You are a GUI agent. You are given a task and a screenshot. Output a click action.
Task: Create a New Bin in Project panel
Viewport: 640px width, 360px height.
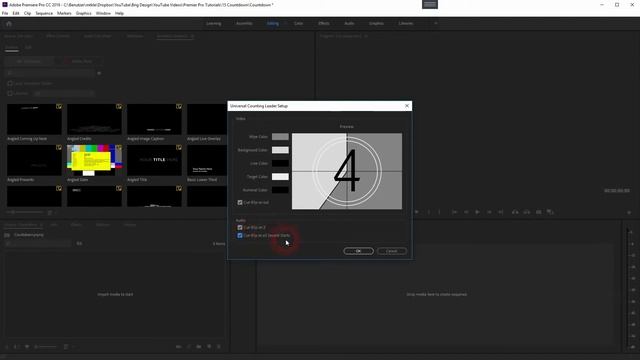[x=199, y=347]
